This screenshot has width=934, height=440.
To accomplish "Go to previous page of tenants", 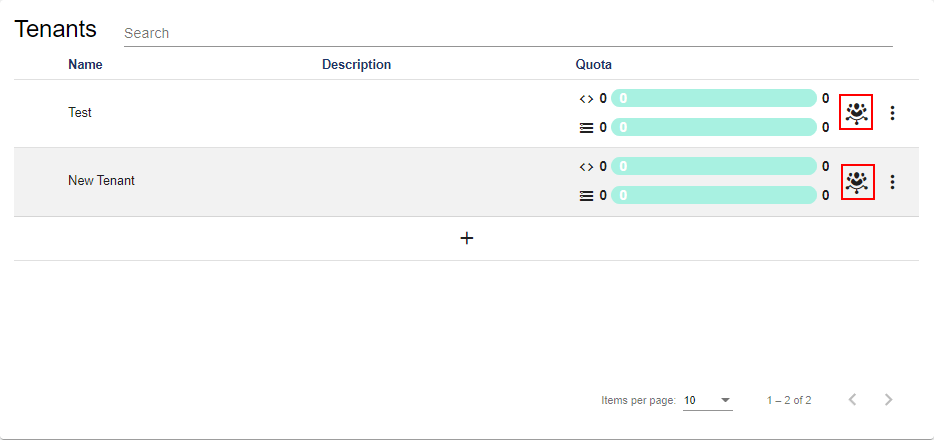I will pos(852,400).
